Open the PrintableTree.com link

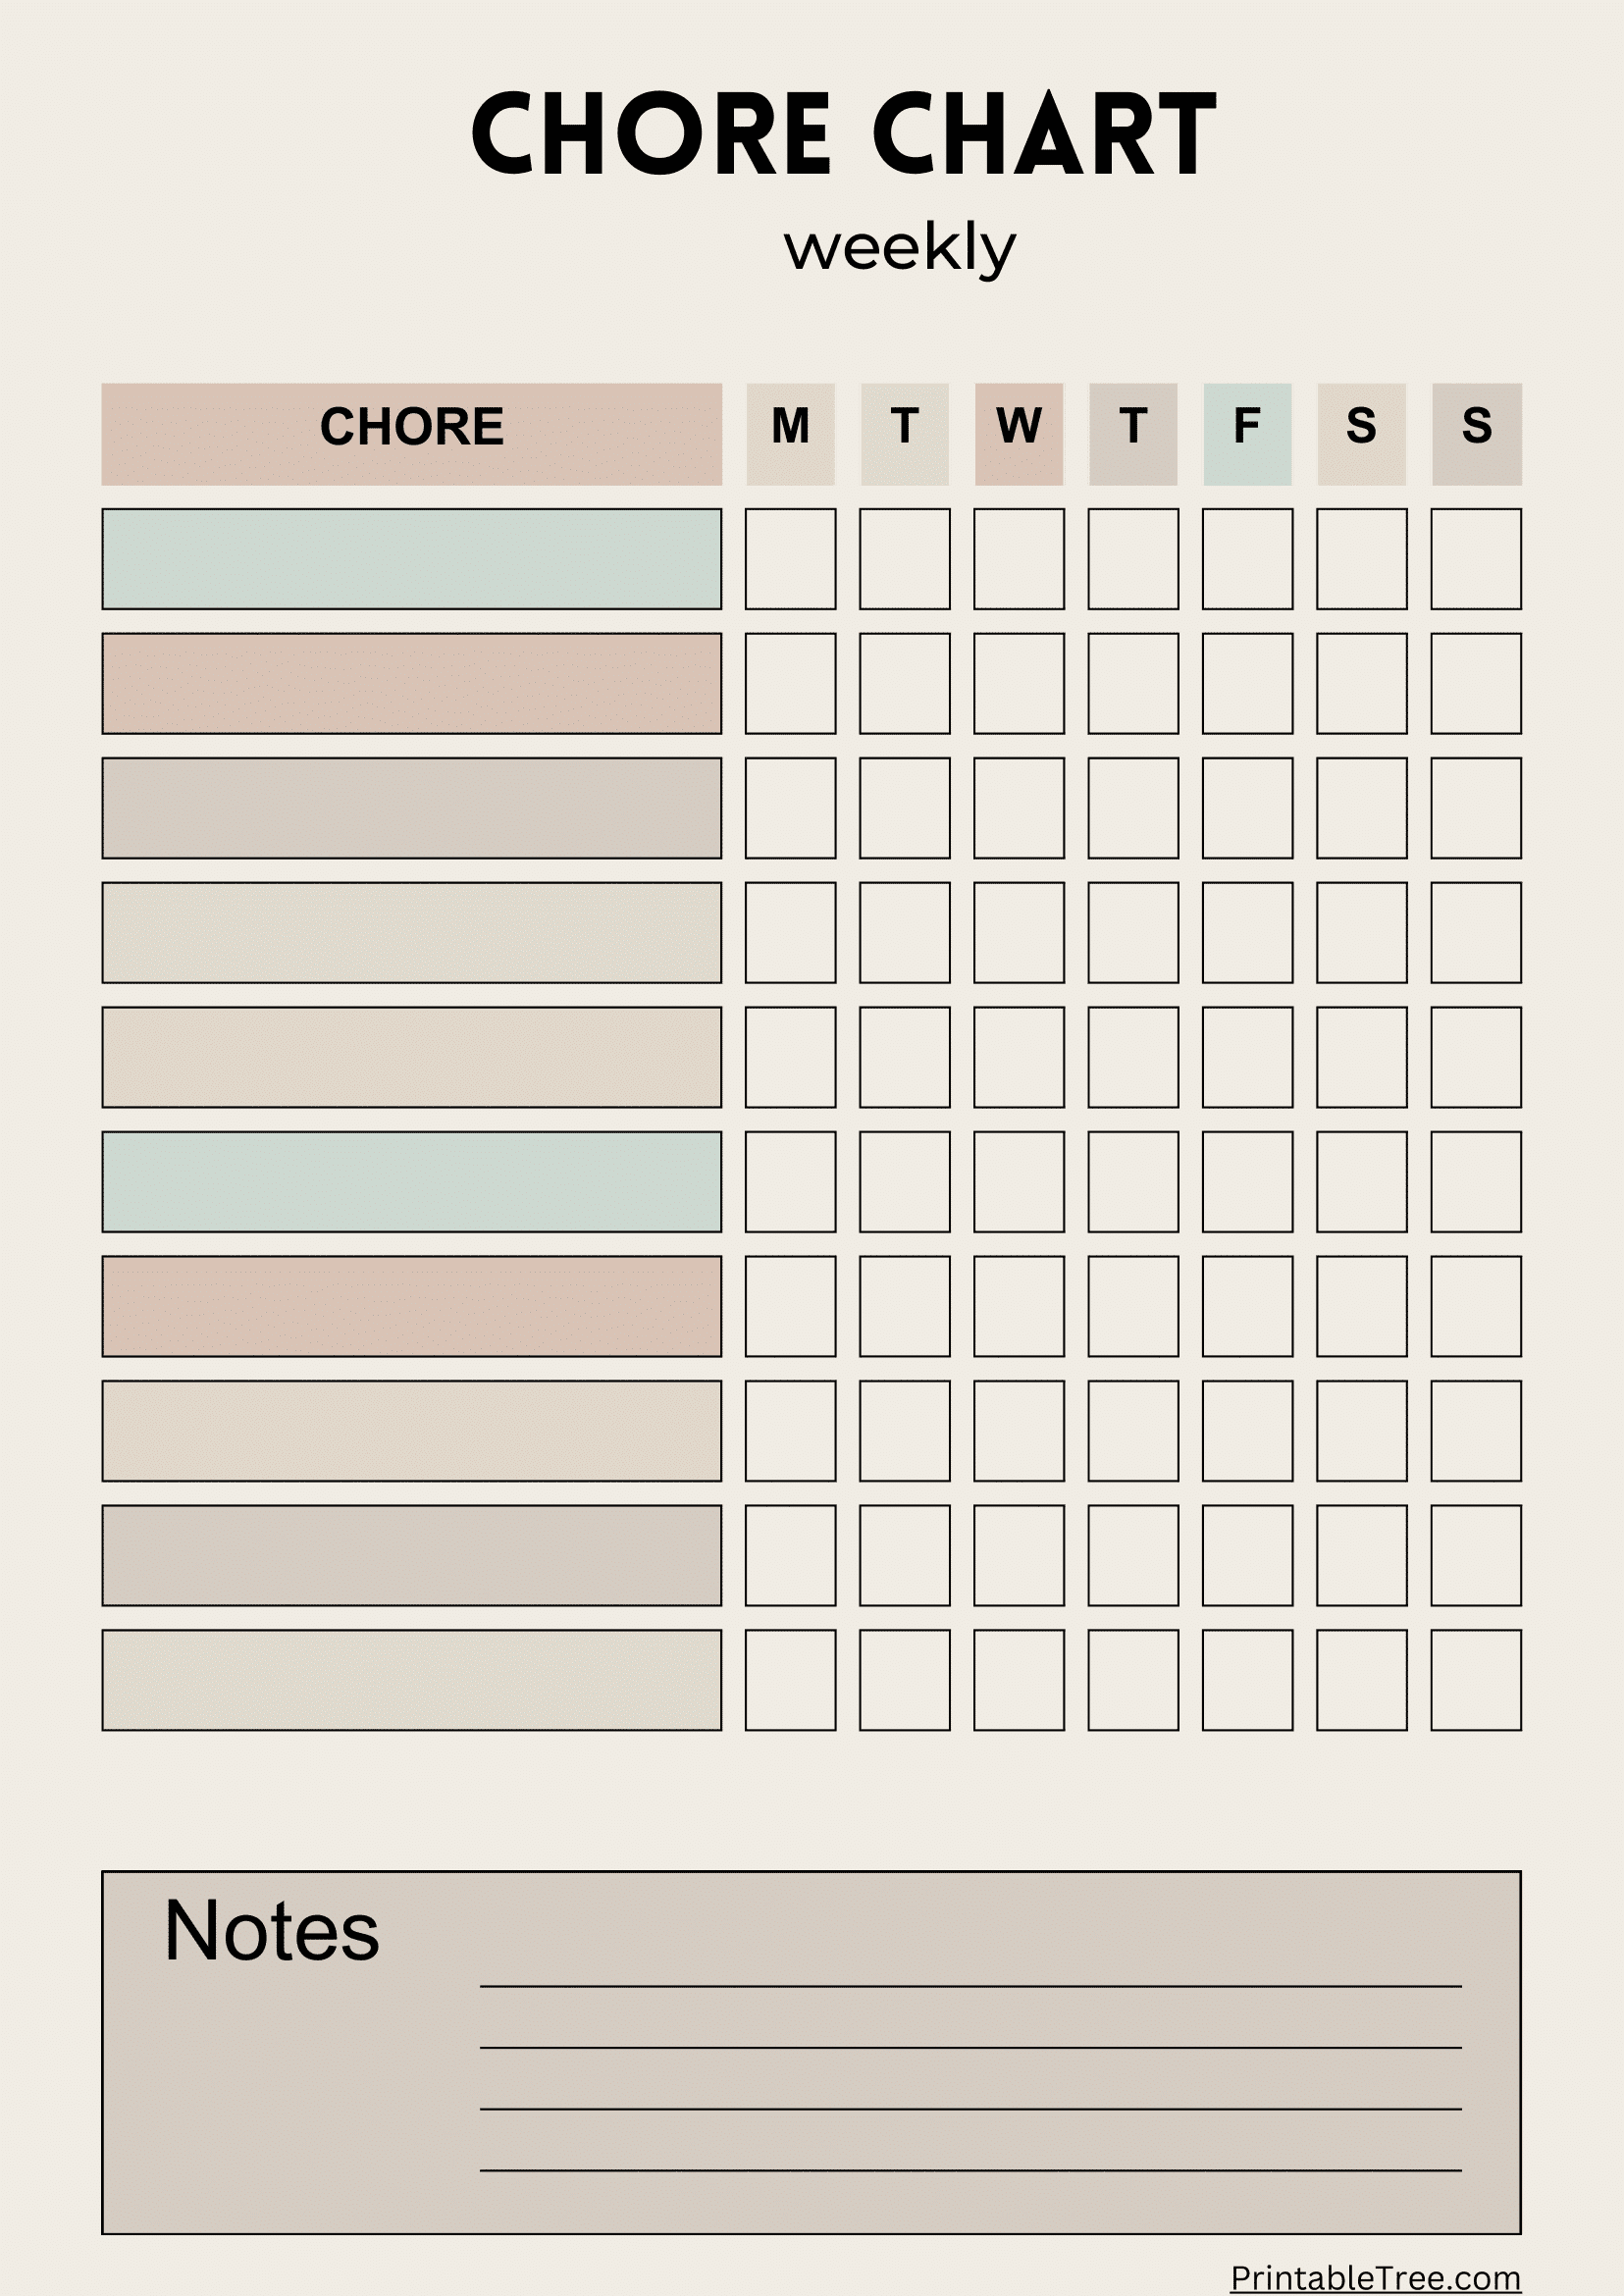pyautogui.click(x=1375, y=2277)
